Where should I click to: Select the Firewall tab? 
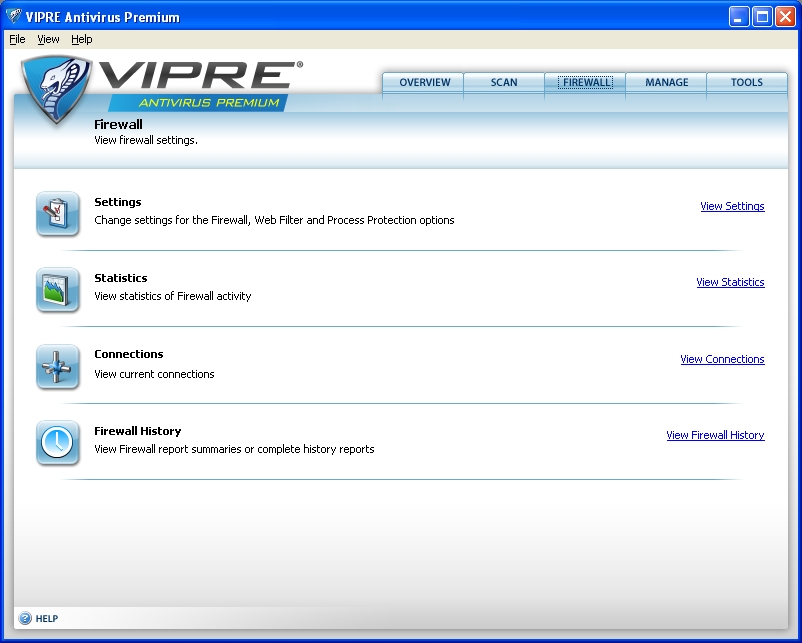click(x=585, y=82)
